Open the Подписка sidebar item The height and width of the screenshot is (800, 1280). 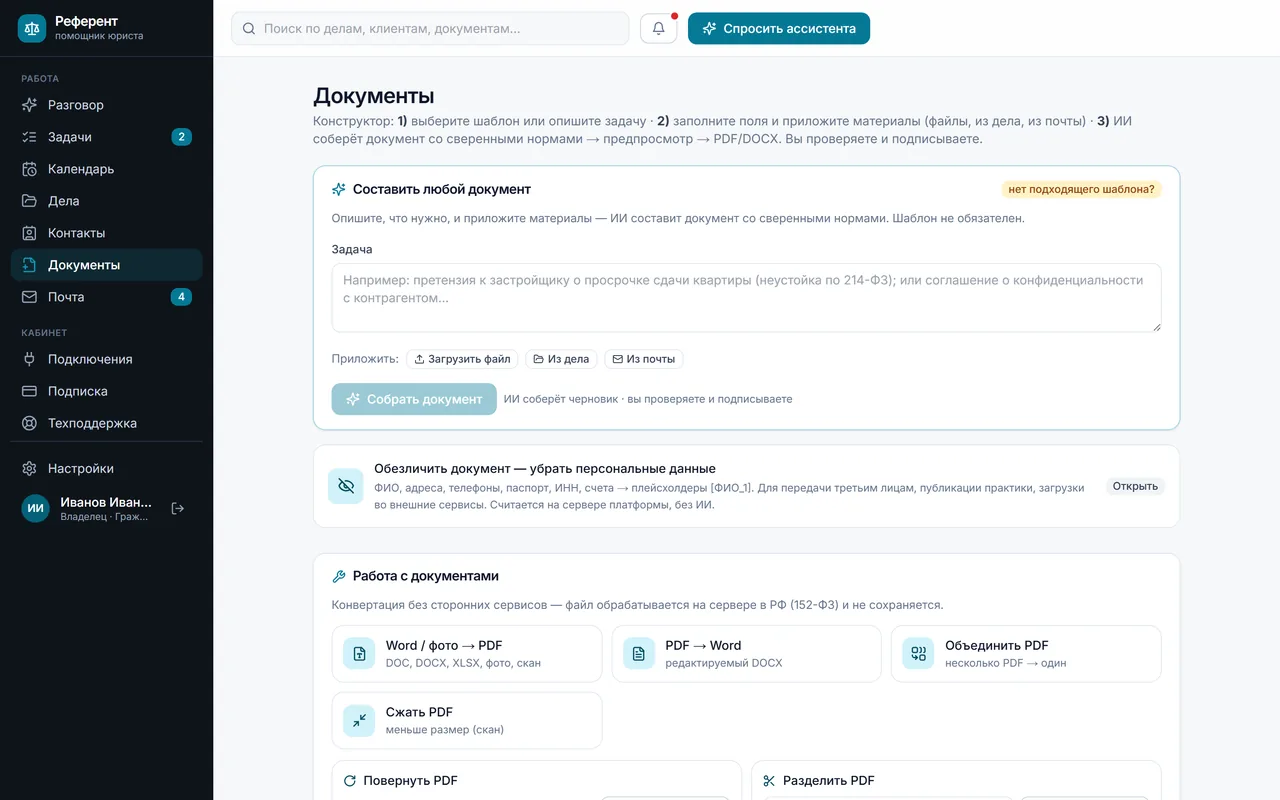106,391
